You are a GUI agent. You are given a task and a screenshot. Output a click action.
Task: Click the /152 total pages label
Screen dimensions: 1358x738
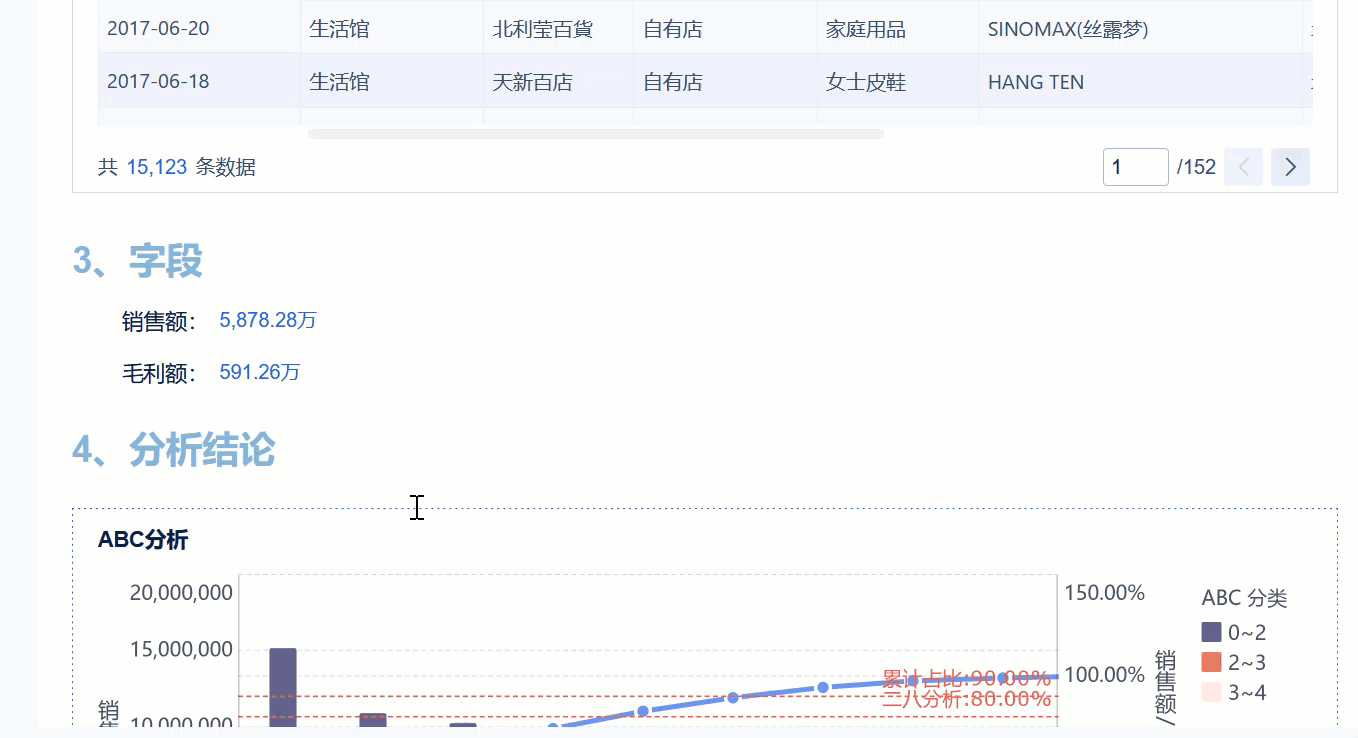coord(1196,167)
